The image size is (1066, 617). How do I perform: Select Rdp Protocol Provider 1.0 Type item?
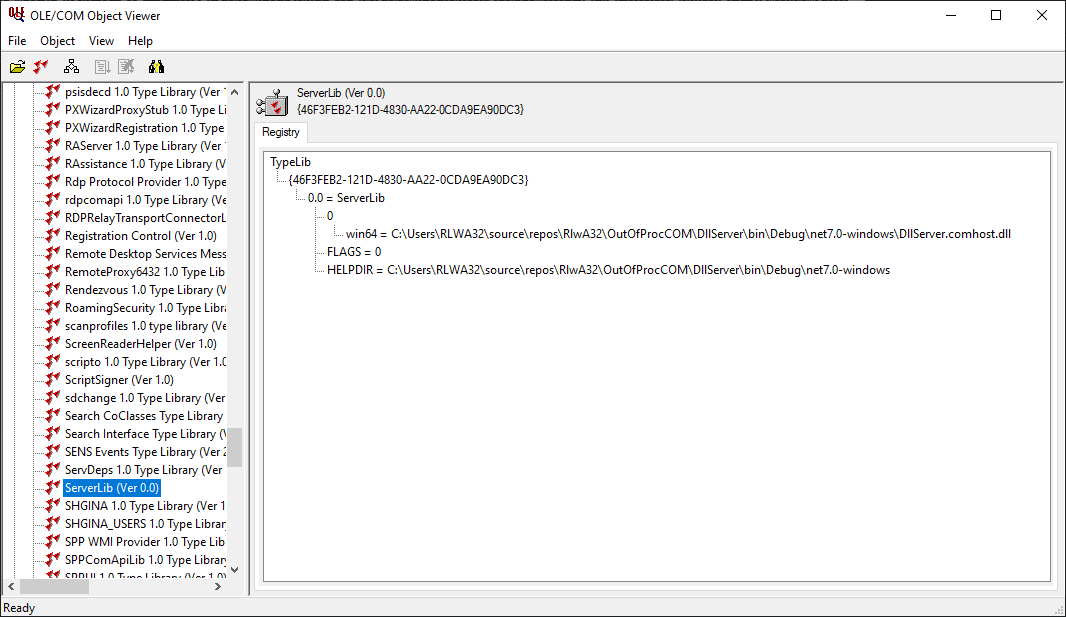tap(145, 181)
